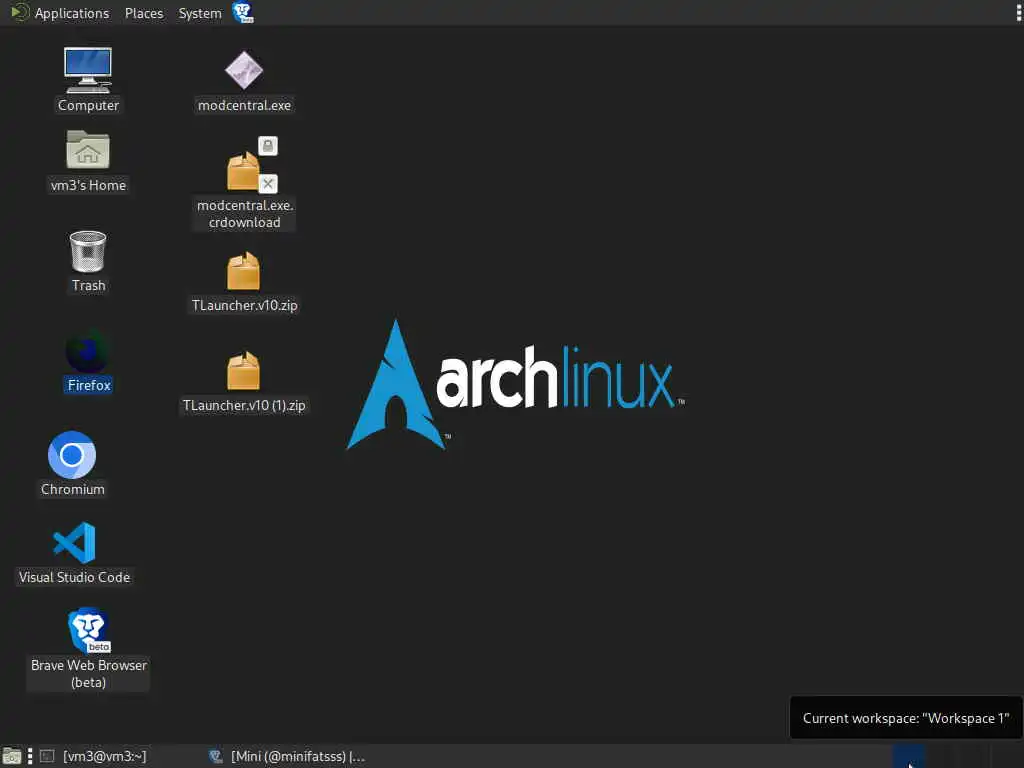
Task: Select the TLauncher.v10 (1).zip archive icon
Action: click(x=244, y=370)
